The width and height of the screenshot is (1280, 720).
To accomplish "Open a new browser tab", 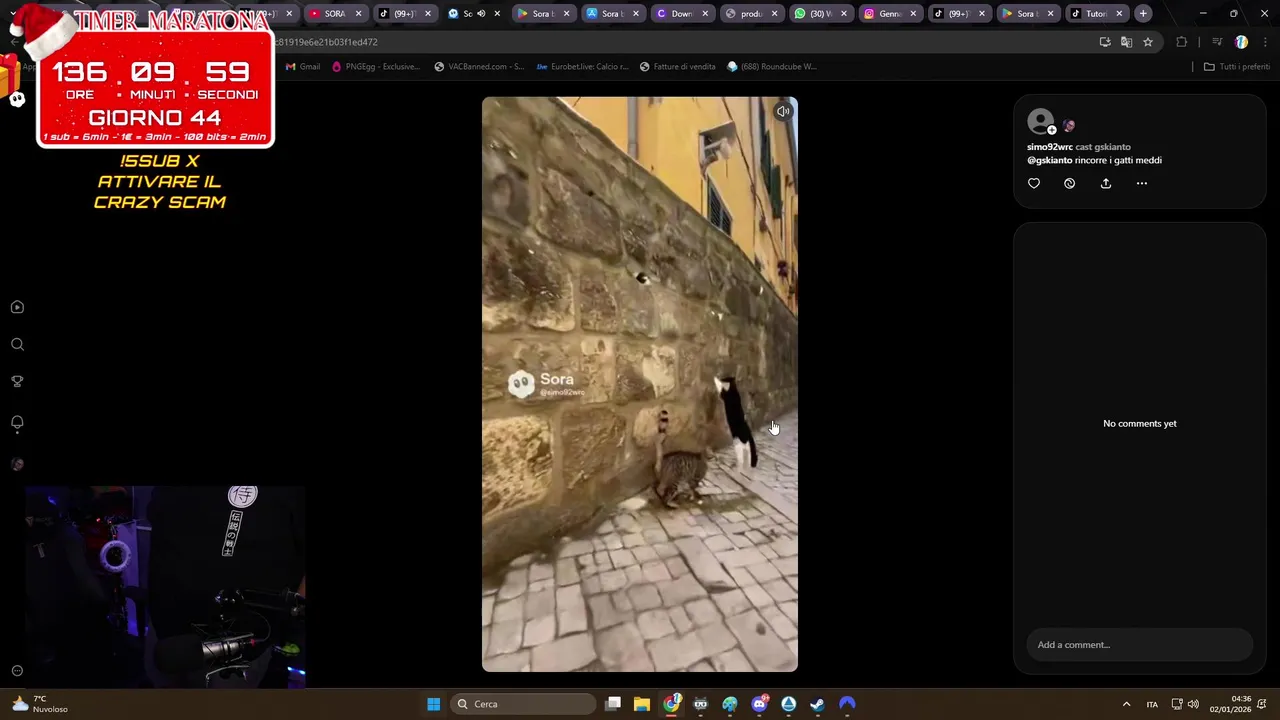I will (1143, 14).
